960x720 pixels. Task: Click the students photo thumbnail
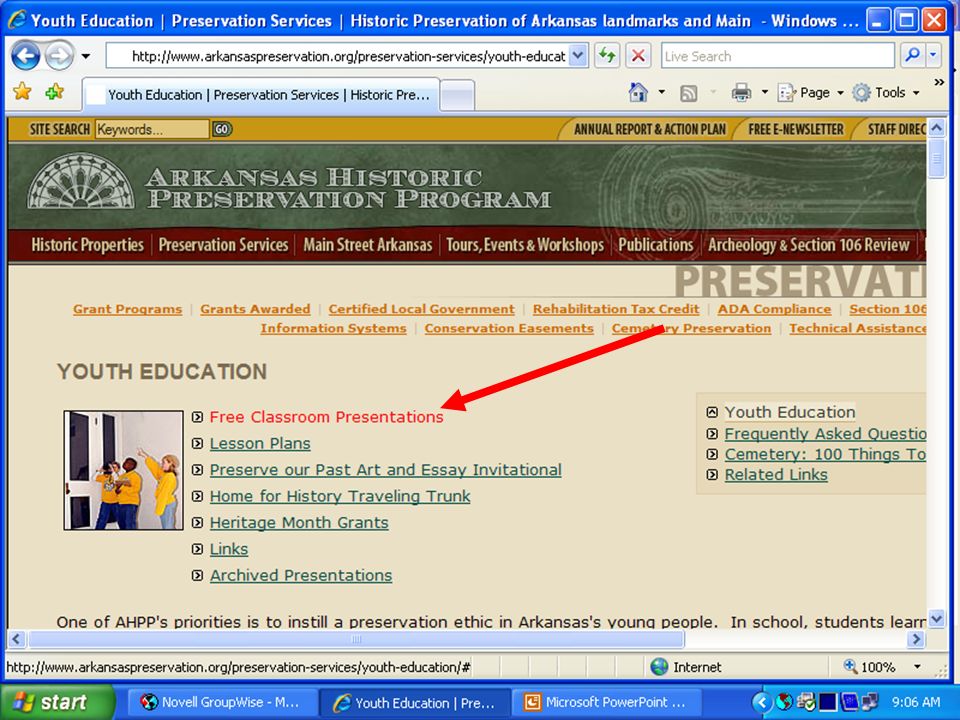click(x=123, y=470)
